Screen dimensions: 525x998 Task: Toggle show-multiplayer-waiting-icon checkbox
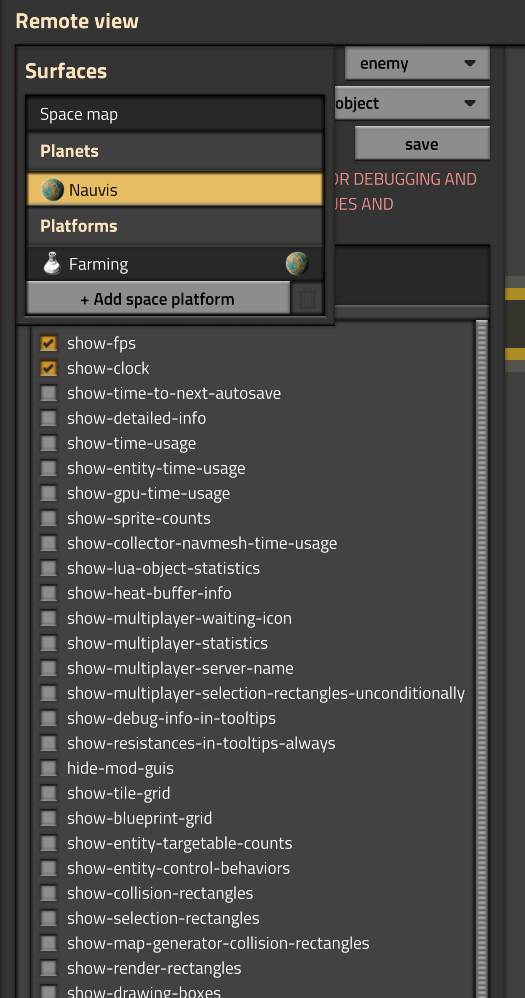[48, 618]
